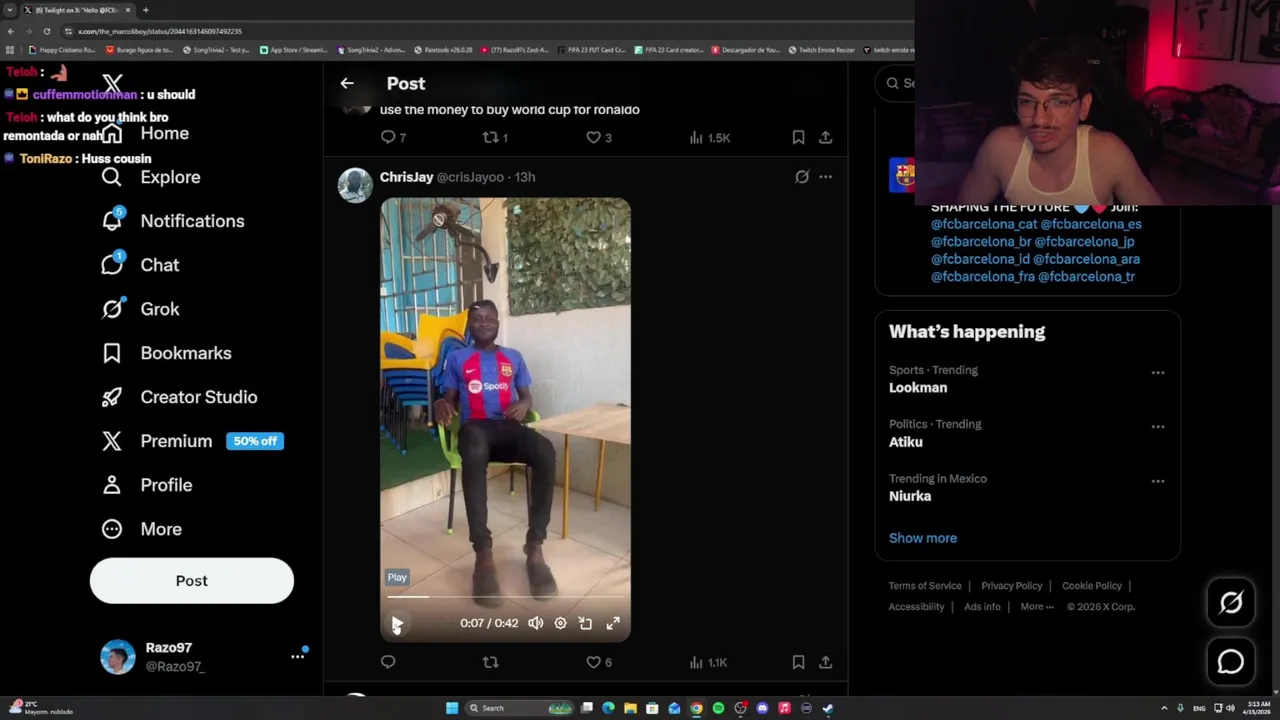Like the upper post with 3 likes

599,137
